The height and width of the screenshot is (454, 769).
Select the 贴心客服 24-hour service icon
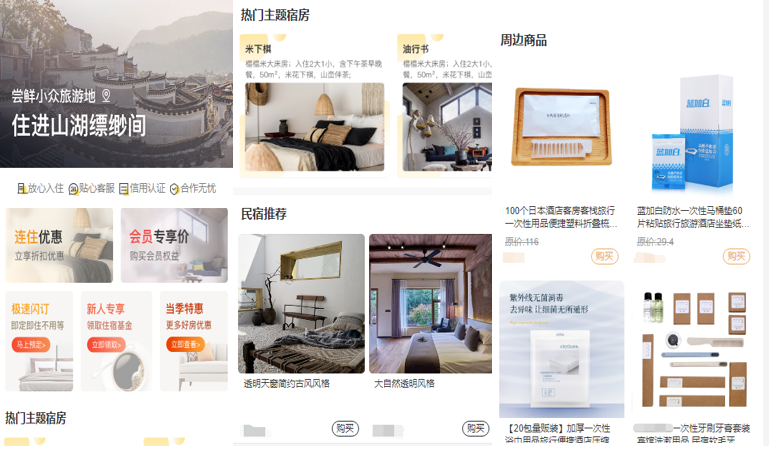tap(73, 189)
